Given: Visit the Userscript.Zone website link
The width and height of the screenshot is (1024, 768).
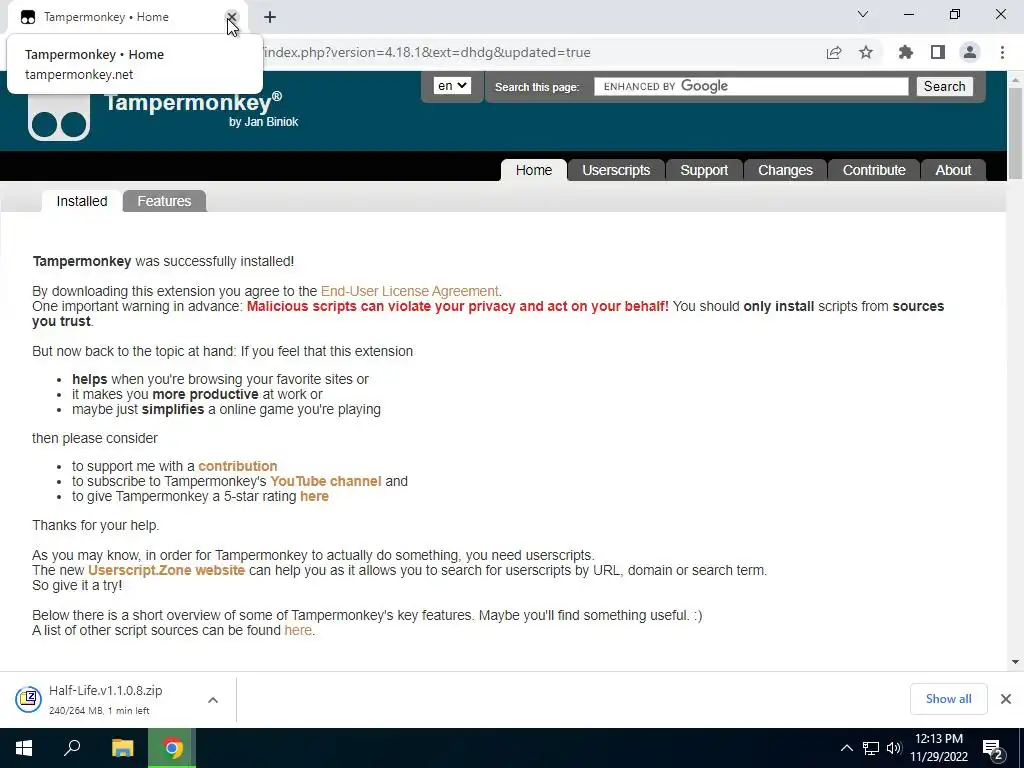Looking at the screenshot, I should click(x=167, y=570).
